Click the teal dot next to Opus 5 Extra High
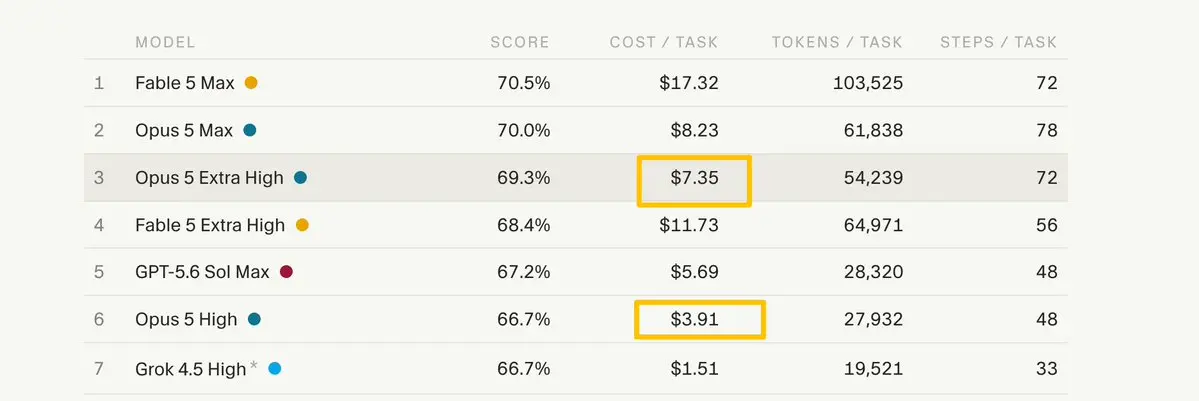Screen dimensions: 1199x401 click(300, 178)
